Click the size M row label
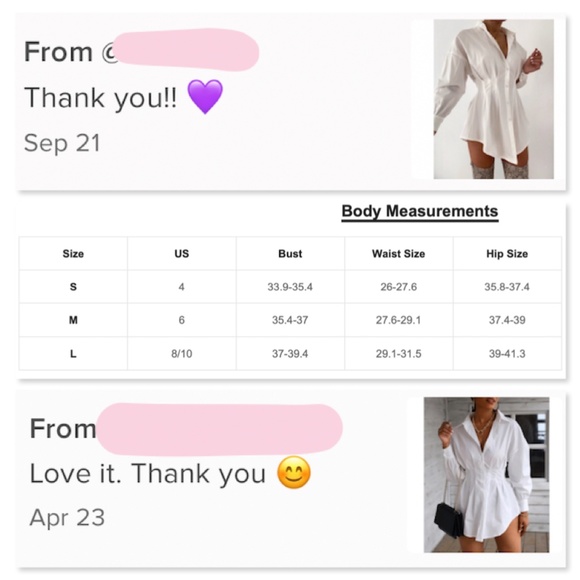The width and height of the screenshot is (580, 580). pos(73,320)
